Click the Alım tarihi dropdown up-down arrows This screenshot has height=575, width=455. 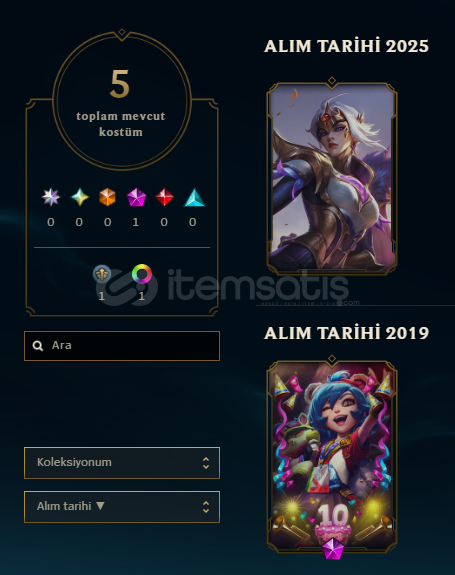pos(206,507)
